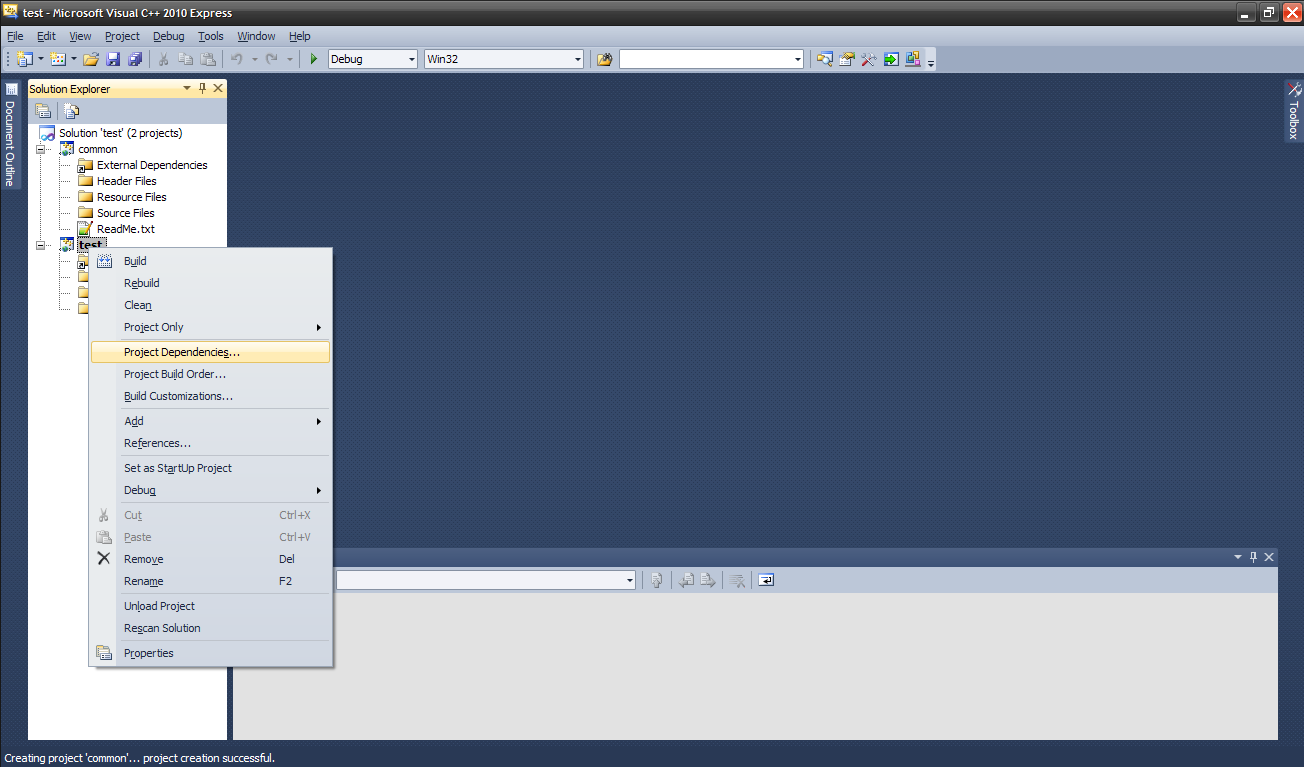The width and height of the screenshot is (1304, 767).
Task: Choose Unload Project from the context menu
Action: [x=210, y=606]
